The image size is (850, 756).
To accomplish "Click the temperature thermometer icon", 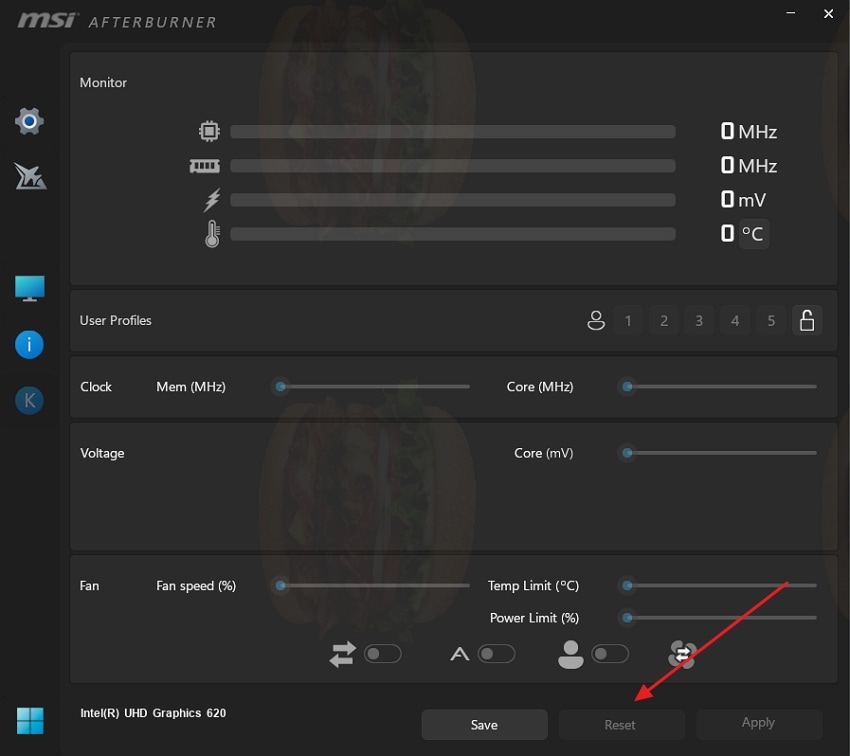I will [x=212, y=234].
